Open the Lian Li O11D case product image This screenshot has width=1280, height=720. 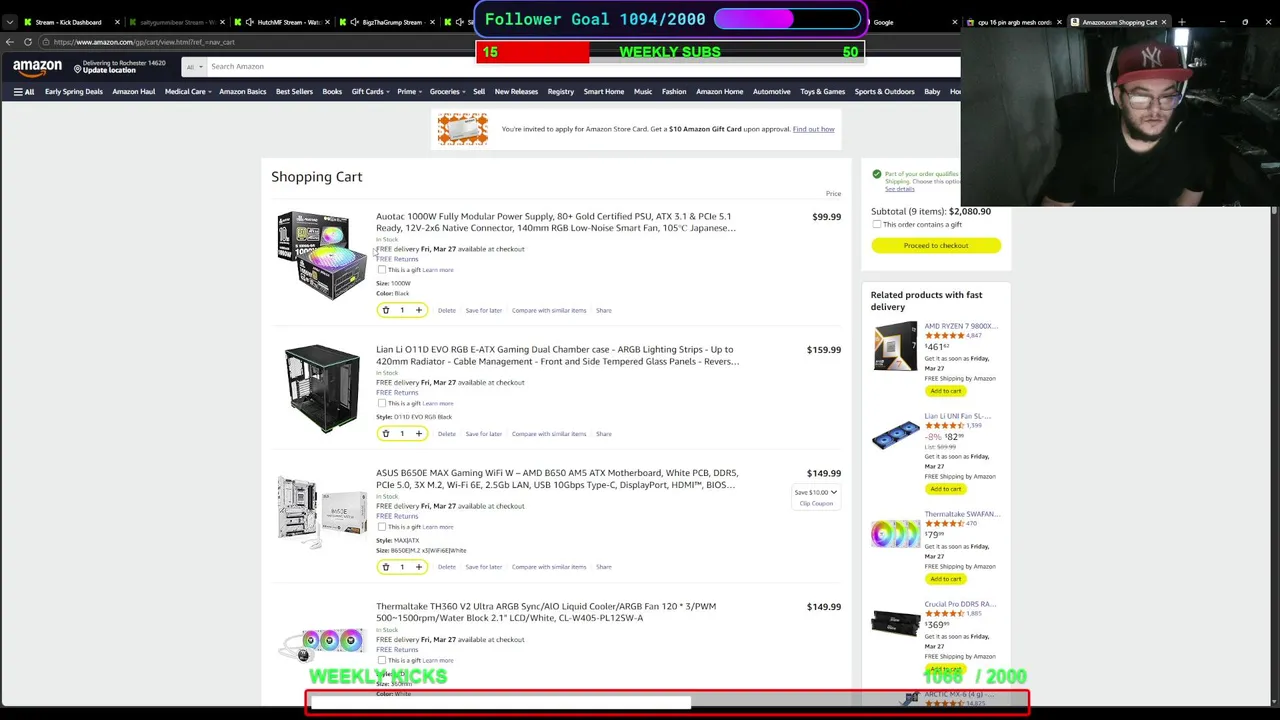(x=322, y=389)
